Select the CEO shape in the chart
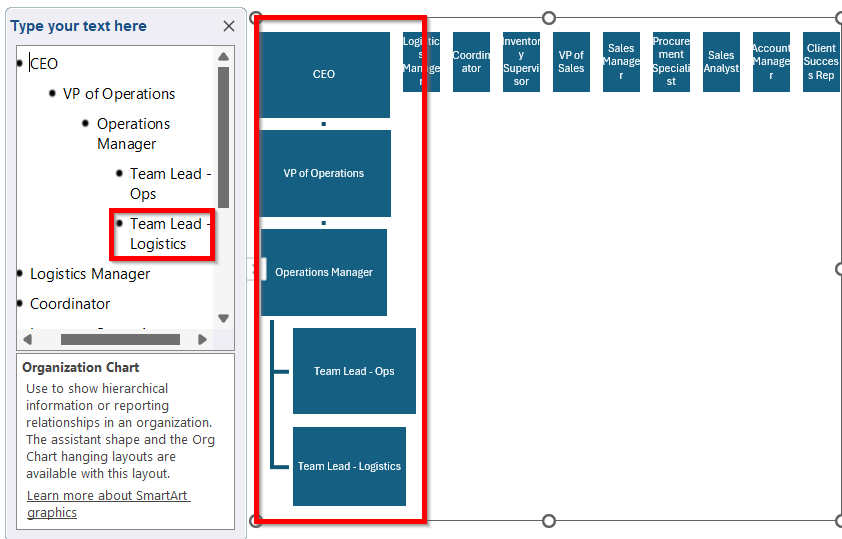The width and height of the screenshot is (842, 539). coord(324,75)
